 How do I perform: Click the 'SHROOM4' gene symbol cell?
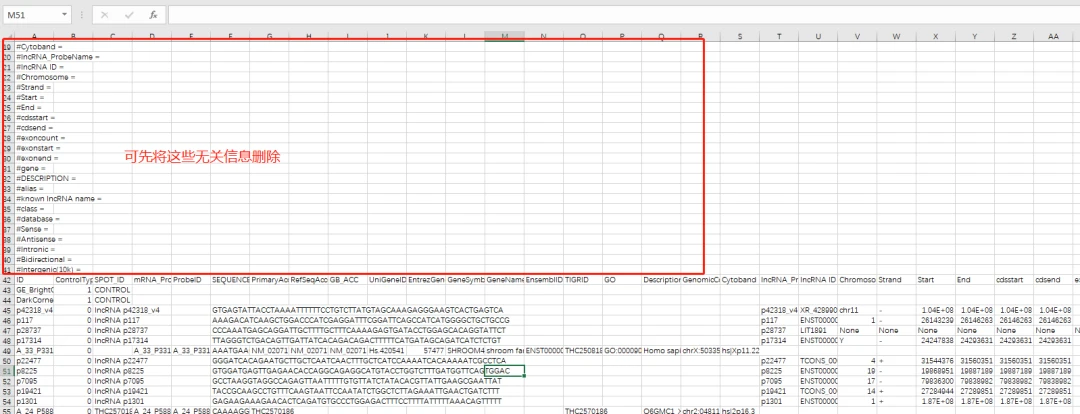click(x=465, y=351)
